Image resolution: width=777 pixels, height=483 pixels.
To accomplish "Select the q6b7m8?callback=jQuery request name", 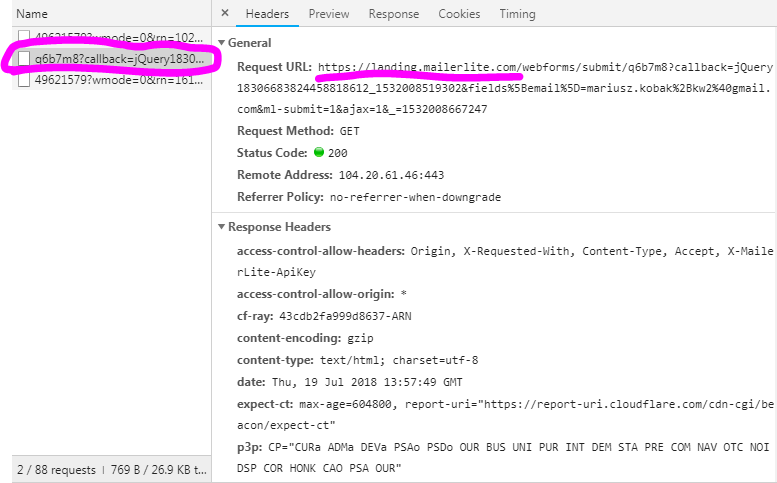I will (x=118, y=59).
